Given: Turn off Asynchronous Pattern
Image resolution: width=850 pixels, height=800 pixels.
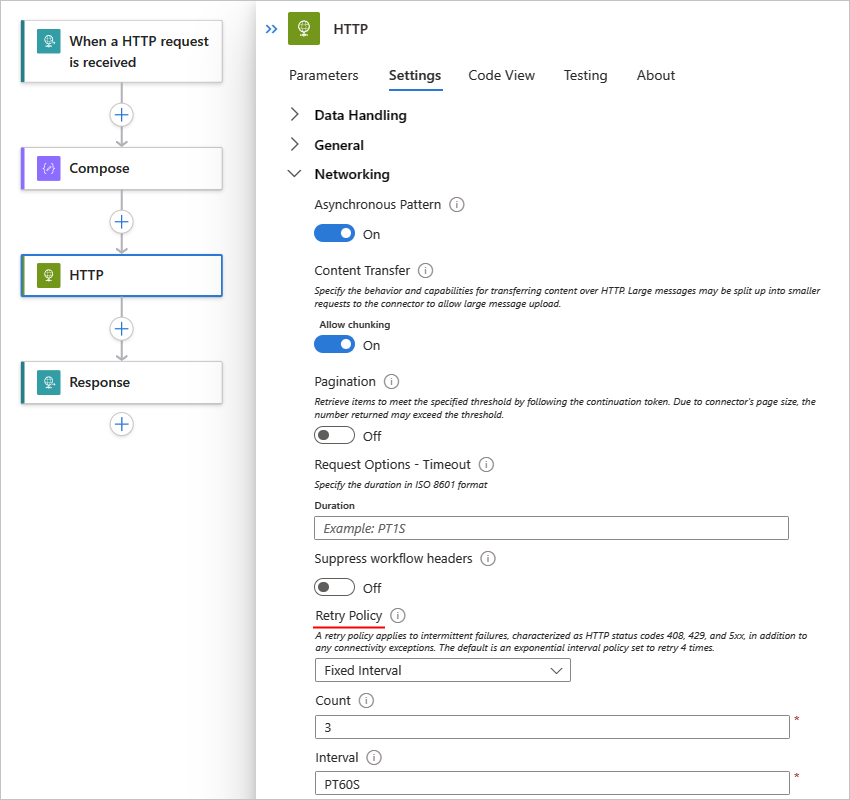Looking at the screenshot, I should point(334,232).
